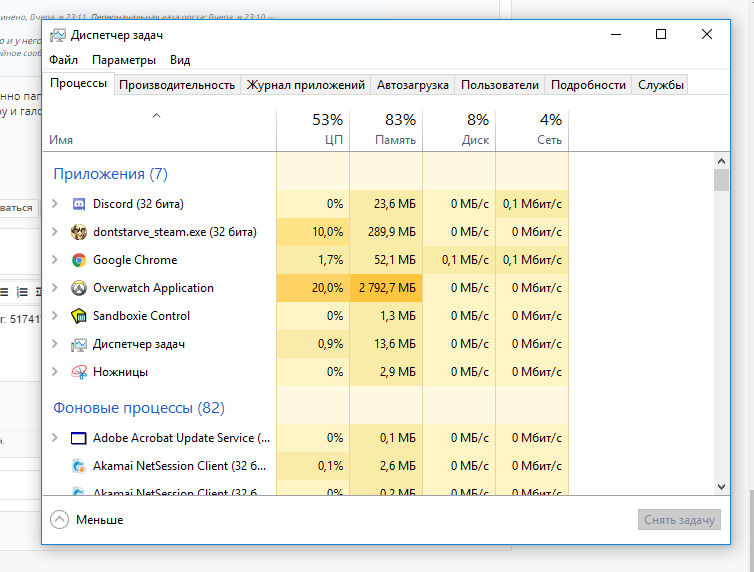Expand the Adobe Acrobat Update Service row
The width and height of the screenshot is (754, 572).
click(55, 437)
